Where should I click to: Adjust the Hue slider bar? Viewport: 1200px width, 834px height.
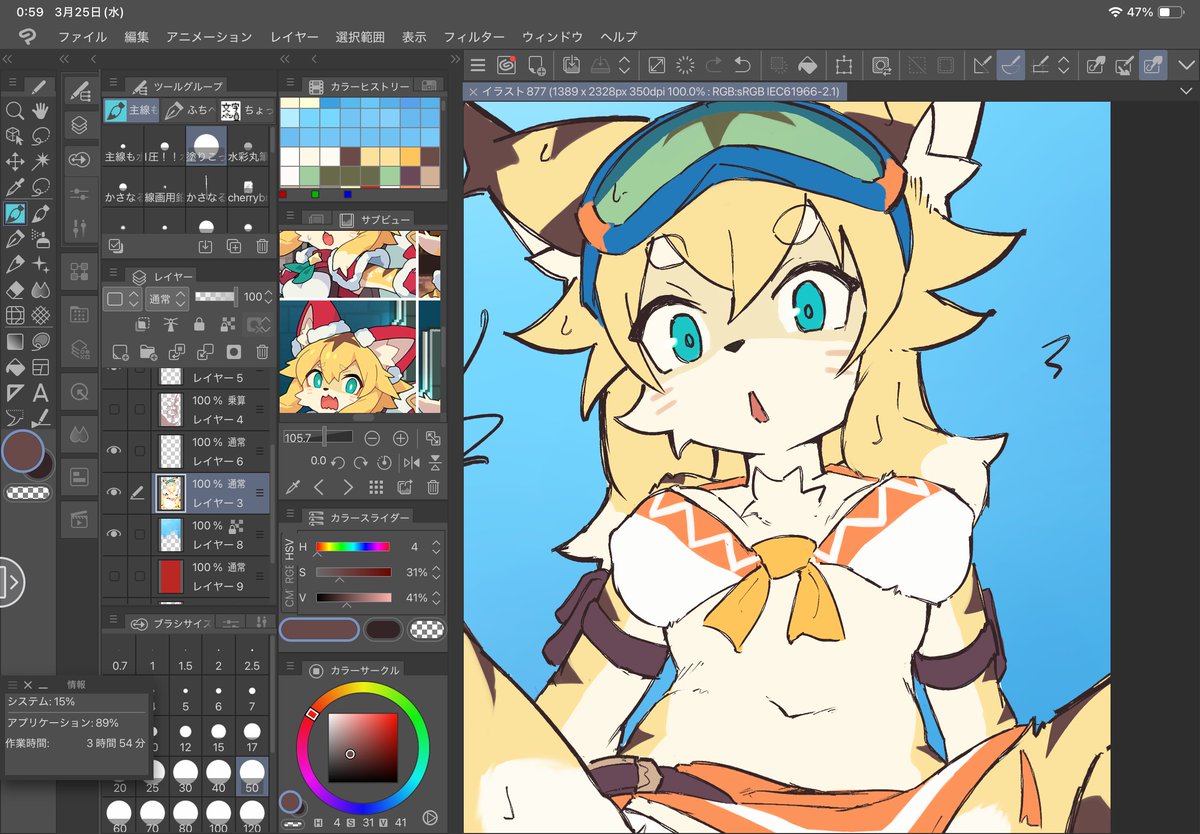(x=353, y=547)
